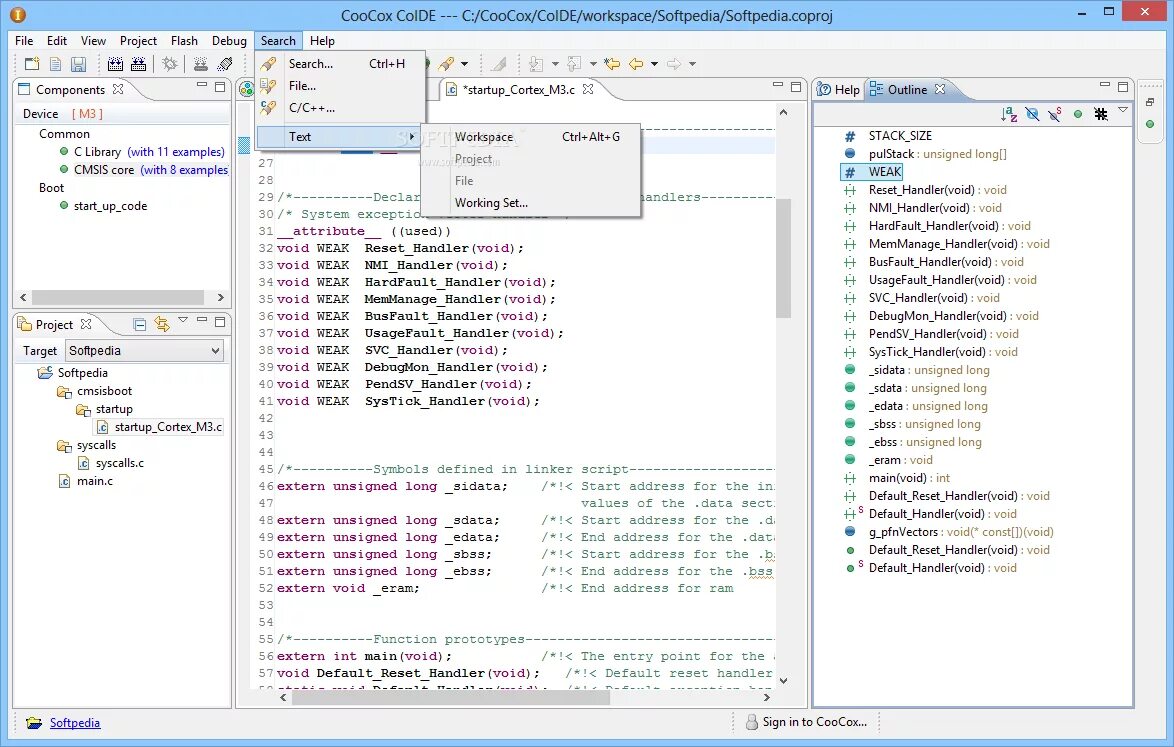Viewport: 1174px width, 747px height.
Task: Choose Search... from the Search menu
Action: click(340, 64)
